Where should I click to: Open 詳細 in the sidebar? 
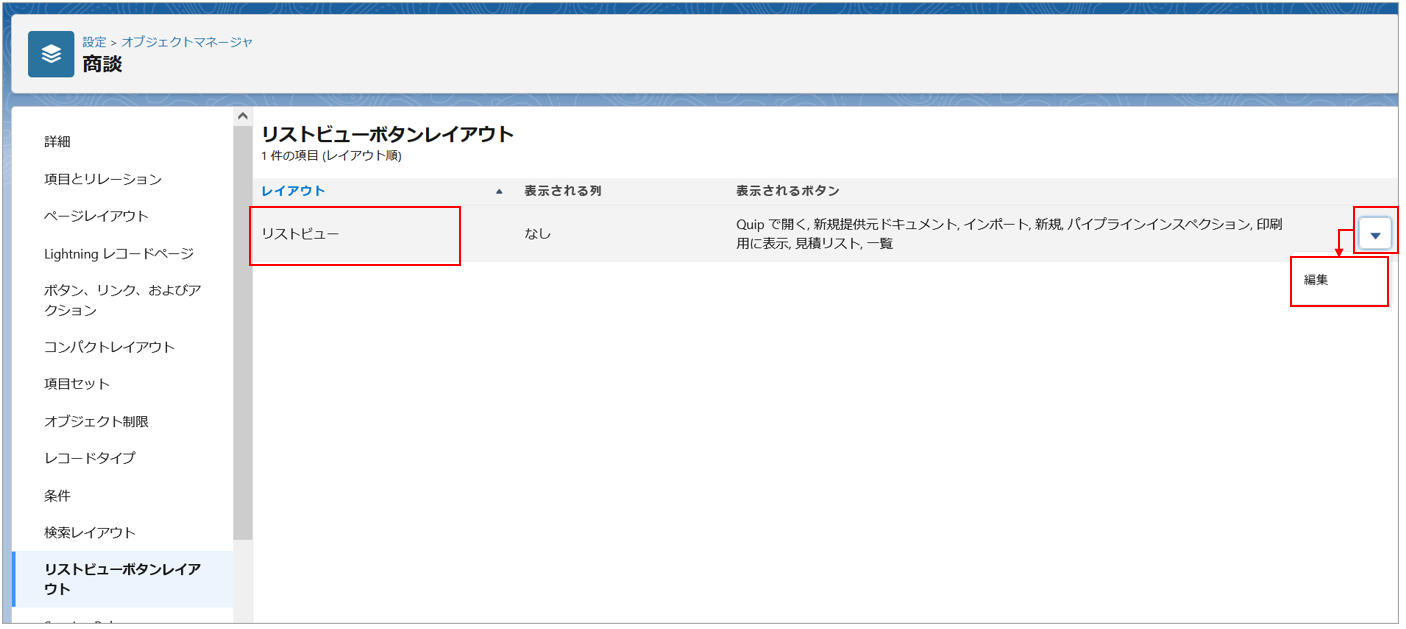pos(58,142)
